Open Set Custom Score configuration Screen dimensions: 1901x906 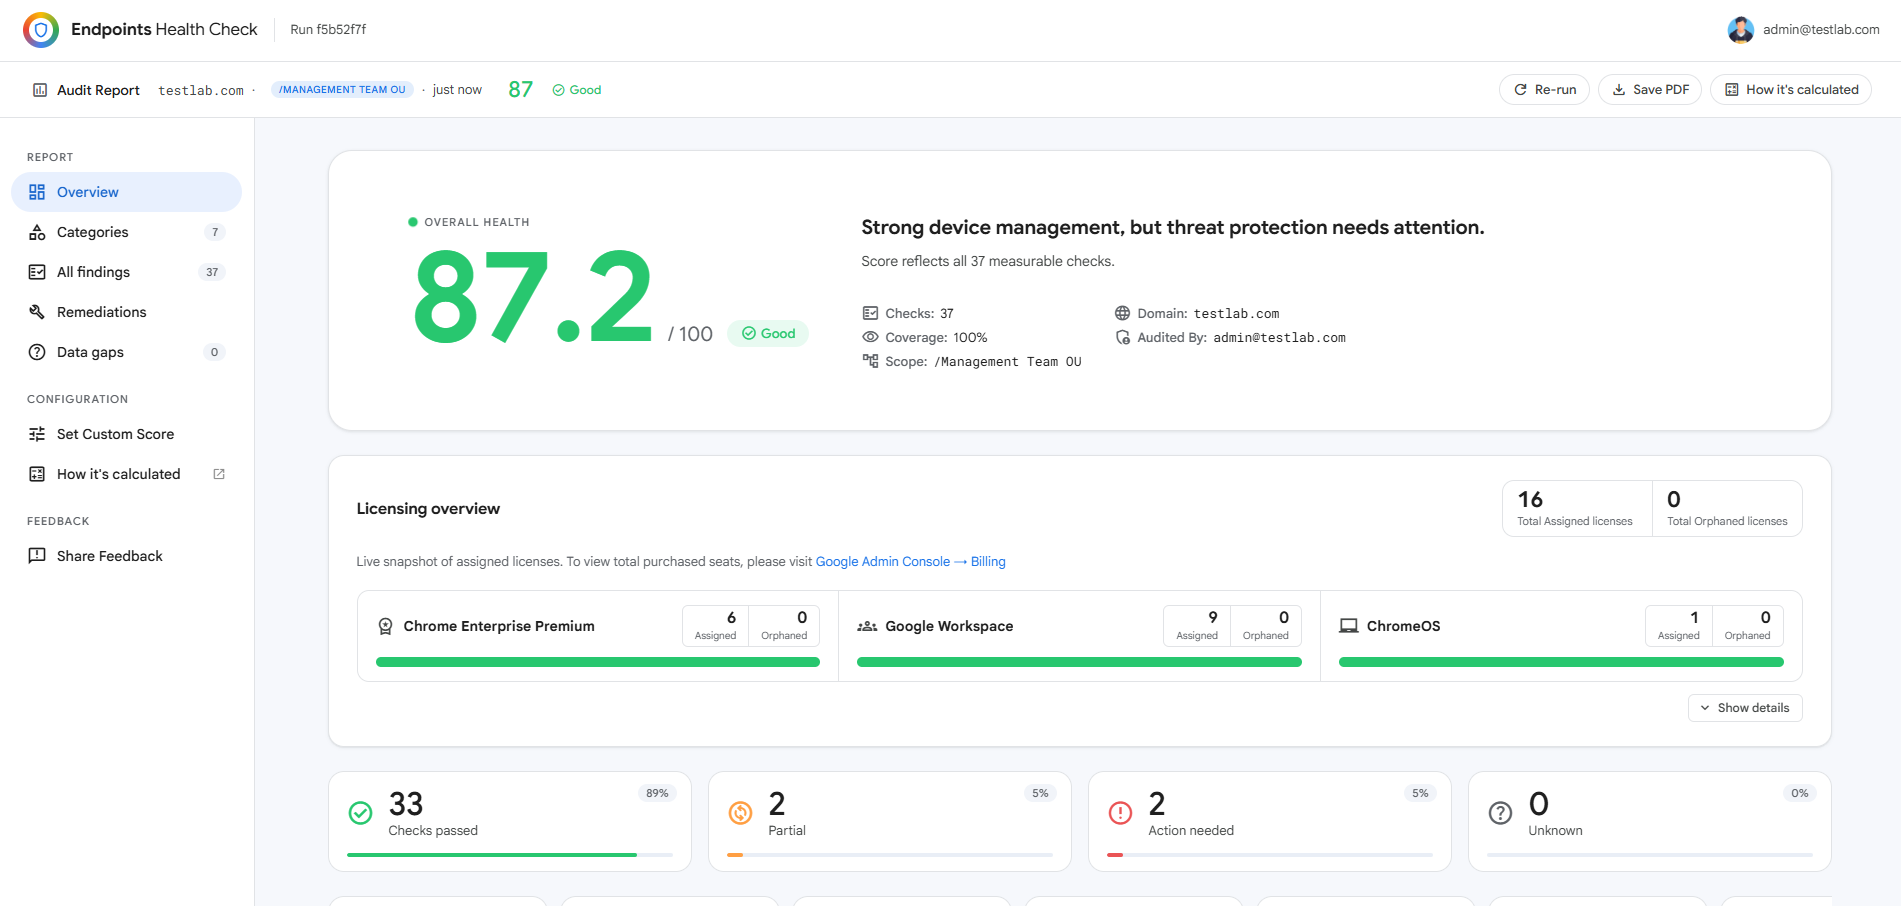click(126, 434)
